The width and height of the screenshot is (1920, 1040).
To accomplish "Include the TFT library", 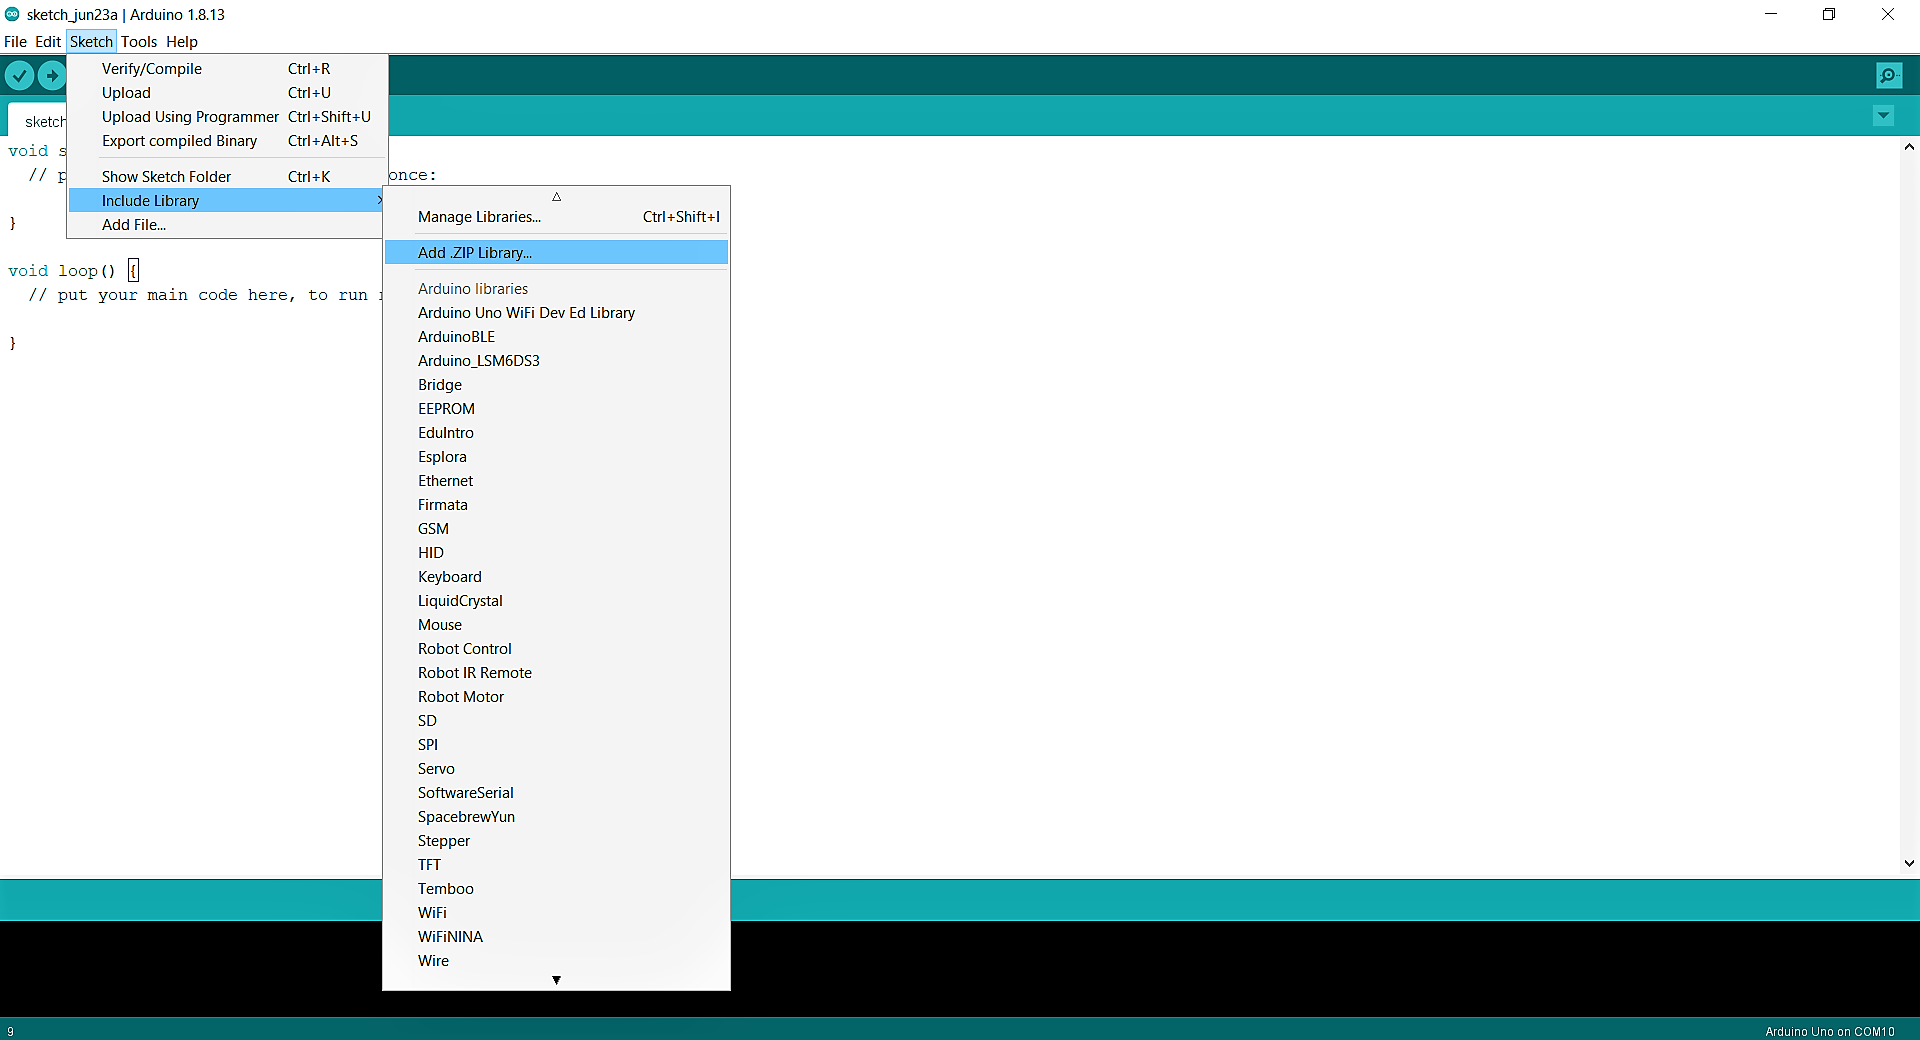I will 556,865.
